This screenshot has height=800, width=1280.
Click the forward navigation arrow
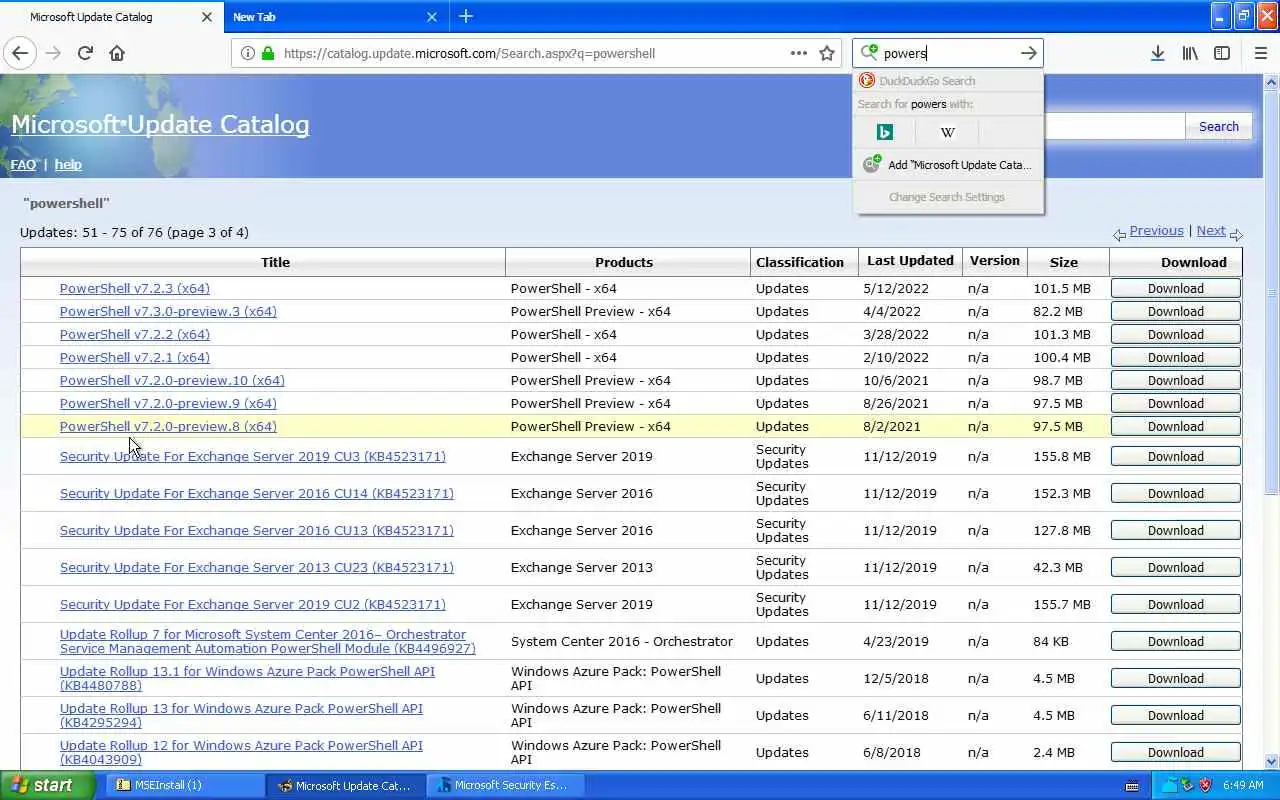53,53
